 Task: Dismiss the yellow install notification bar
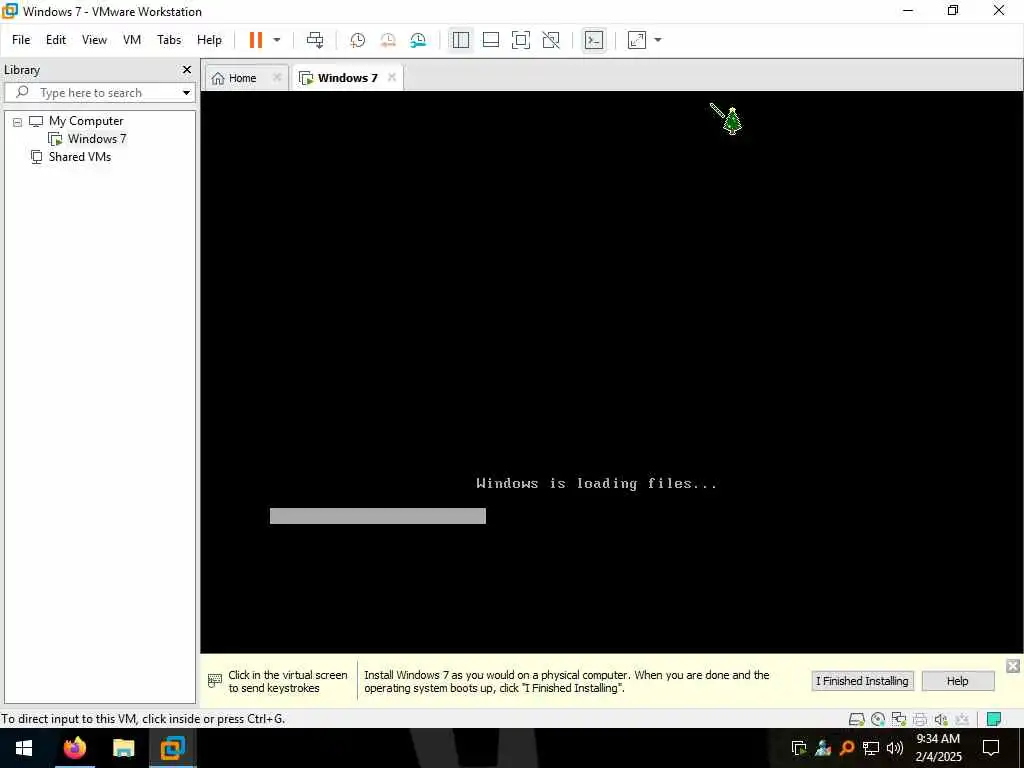1013,666
